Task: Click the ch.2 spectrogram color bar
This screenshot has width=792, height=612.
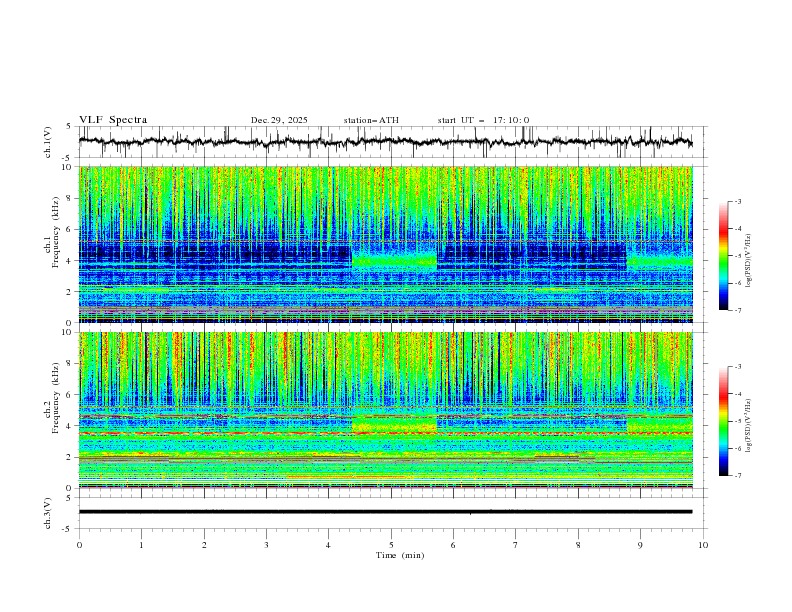Action: pos(723,421)
